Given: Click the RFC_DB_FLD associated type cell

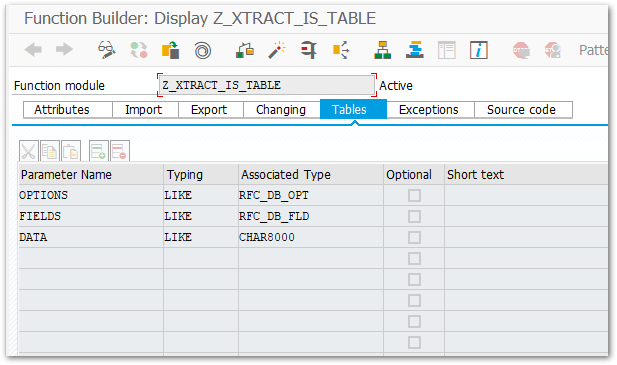Looking at the screenshot, I should (x=311, y=216).
